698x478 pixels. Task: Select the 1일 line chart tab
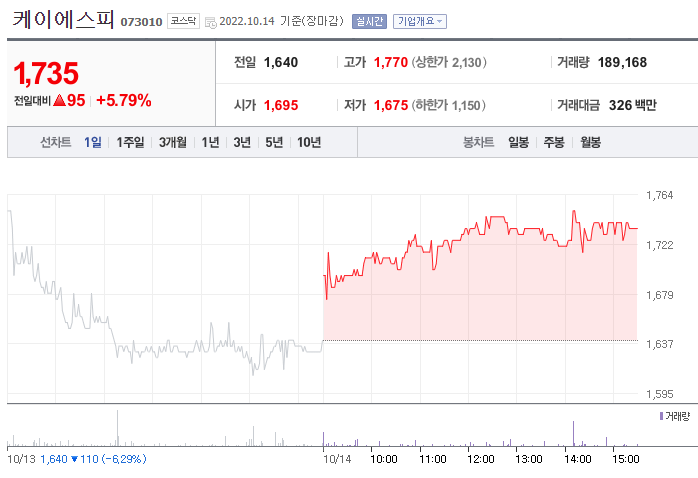93,142
